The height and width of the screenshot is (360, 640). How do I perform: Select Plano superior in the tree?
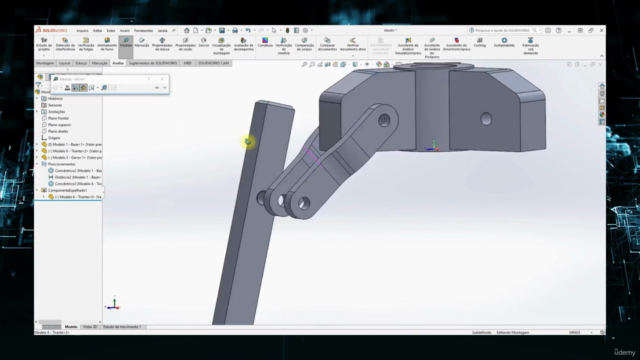click(56, 125)
